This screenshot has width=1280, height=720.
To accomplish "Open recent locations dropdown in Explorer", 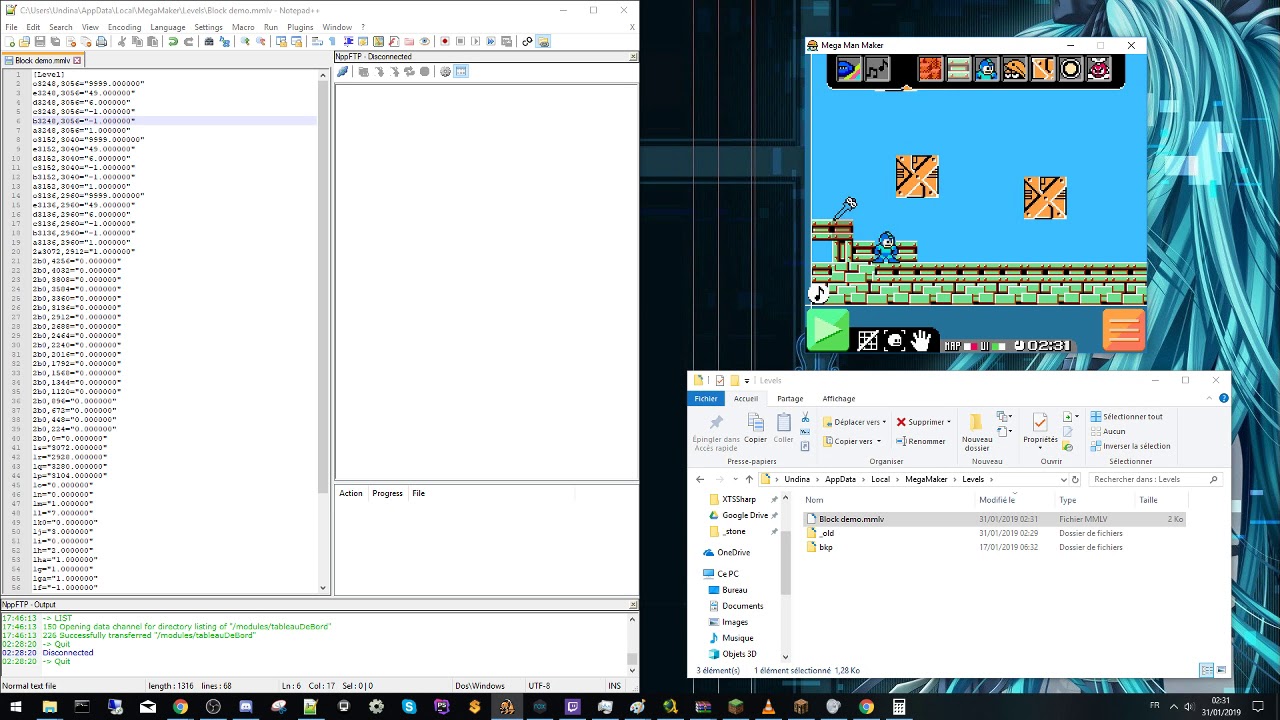I will pyautogui.click(x=735, y=479).
